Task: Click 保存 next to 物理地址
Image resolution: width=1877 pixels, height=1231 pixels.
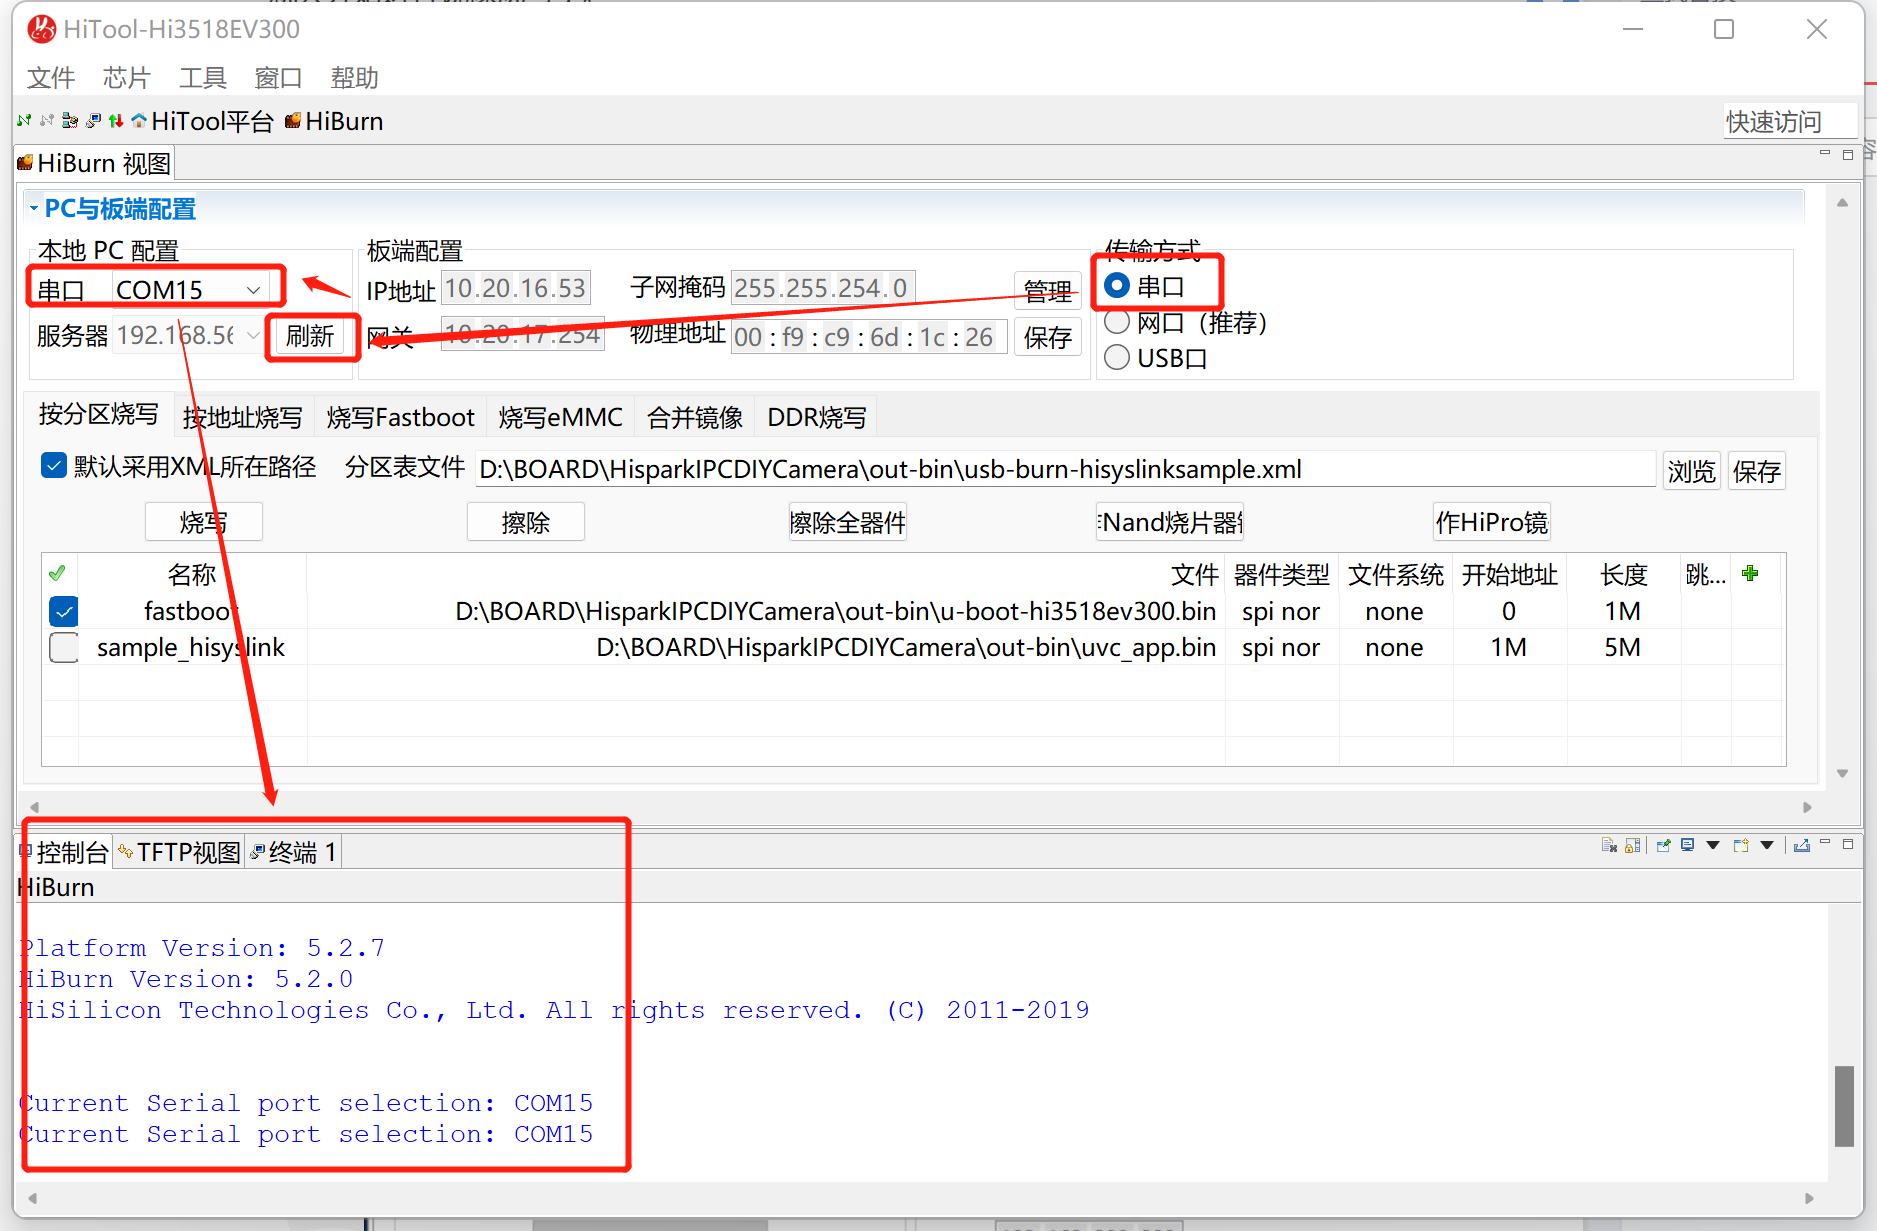Action: [x=1048, y=337]
